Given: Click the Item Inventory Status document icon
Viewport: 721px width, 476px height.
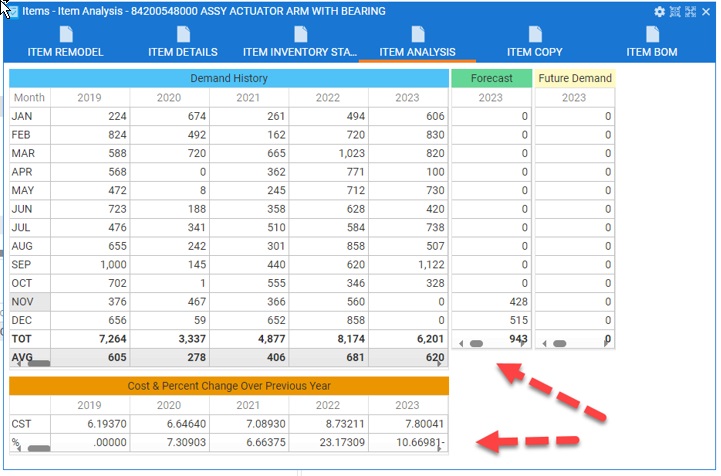Looking at the screenshot, I should [x=300, y=34].
